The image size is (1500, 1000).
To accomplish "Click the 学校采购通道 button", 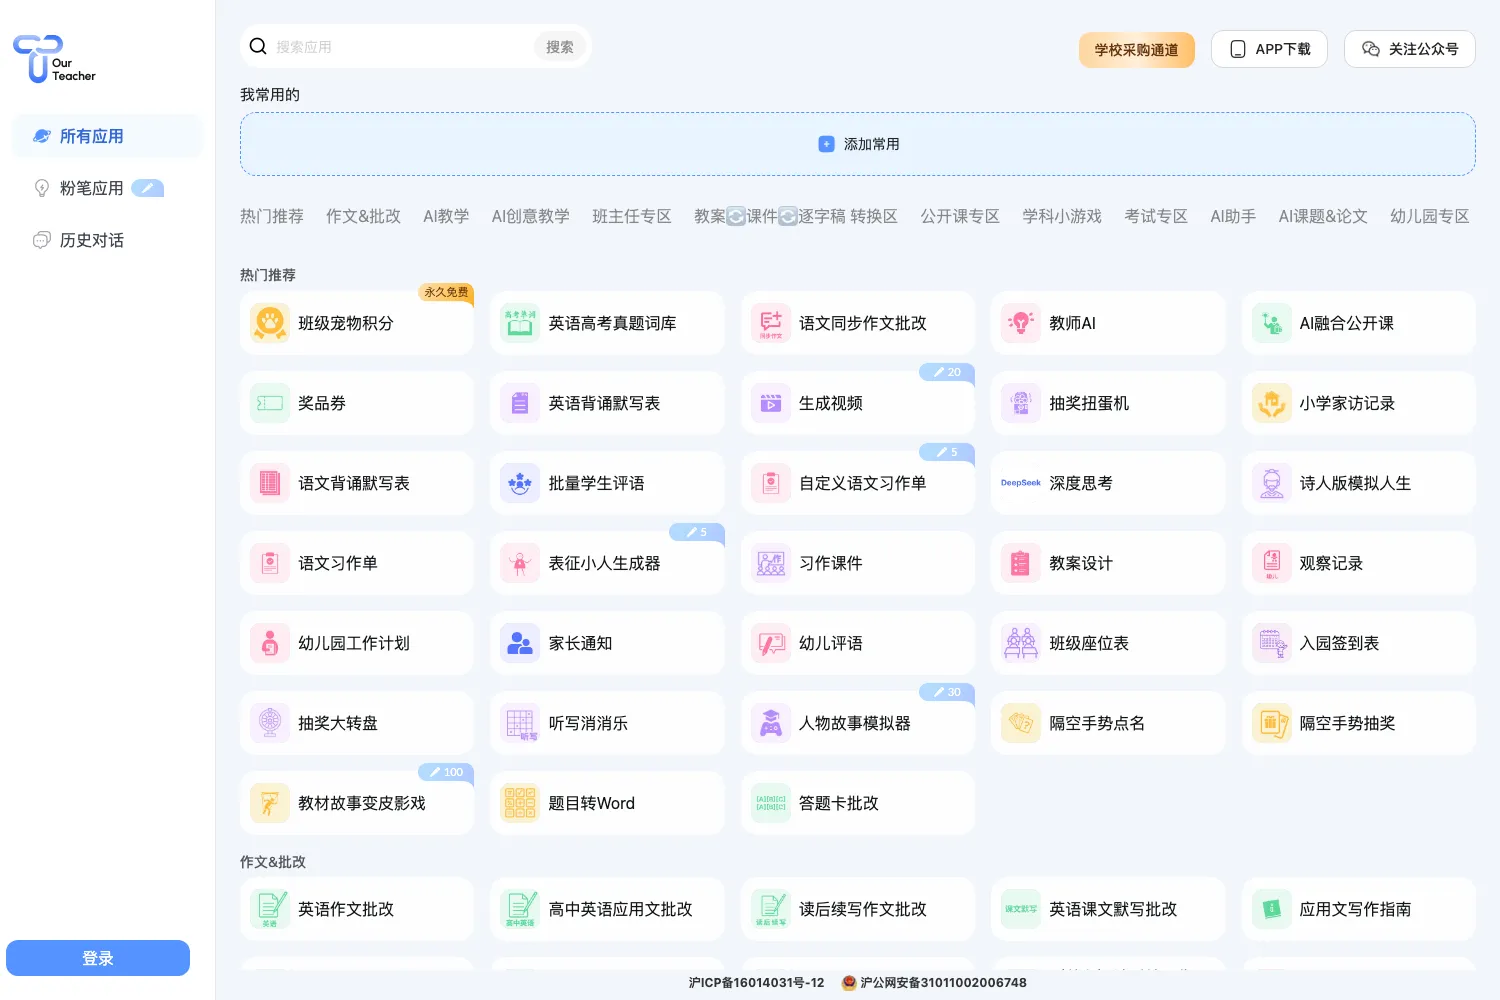I will tap(1137, 49).
